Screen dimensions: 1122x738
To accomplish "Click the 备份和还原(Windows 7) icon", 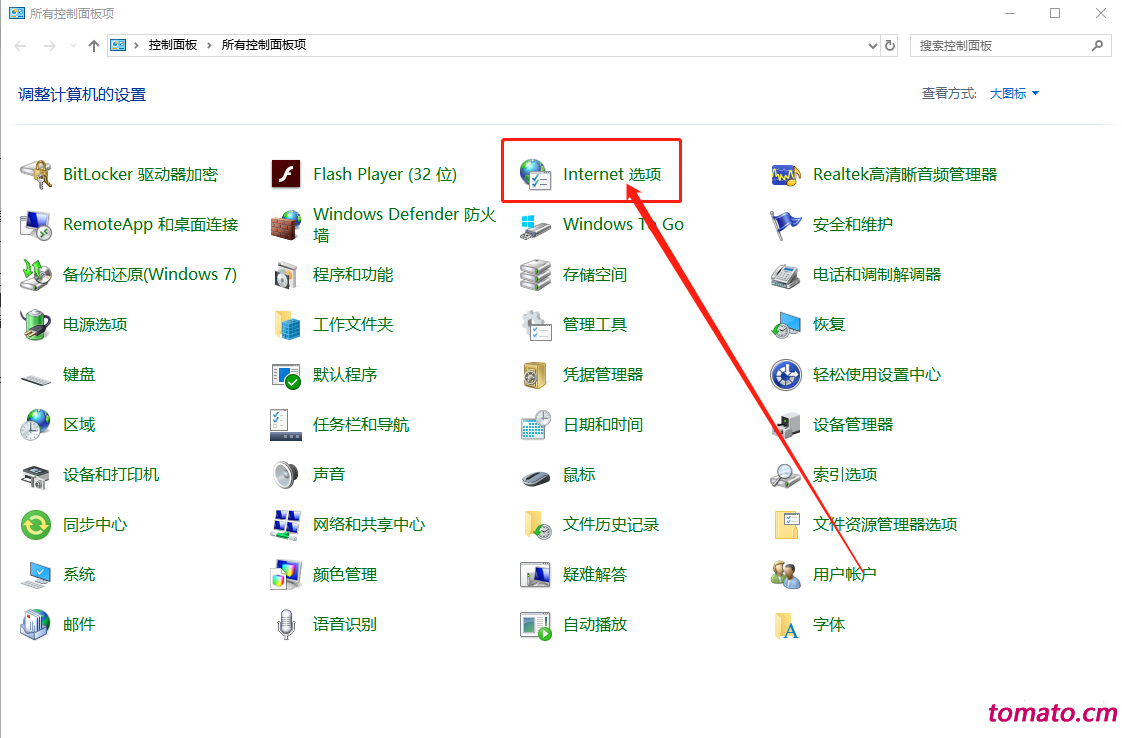I will pyautogui.click(x=36, y=275).
